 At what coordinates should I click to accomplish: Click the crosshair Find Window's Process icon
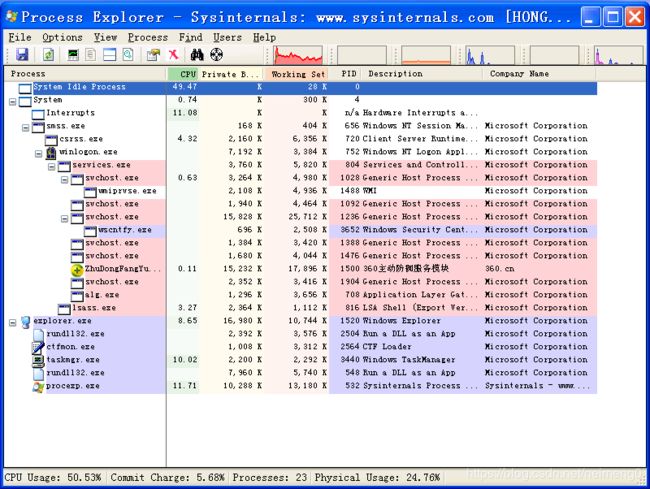point(216,55)
